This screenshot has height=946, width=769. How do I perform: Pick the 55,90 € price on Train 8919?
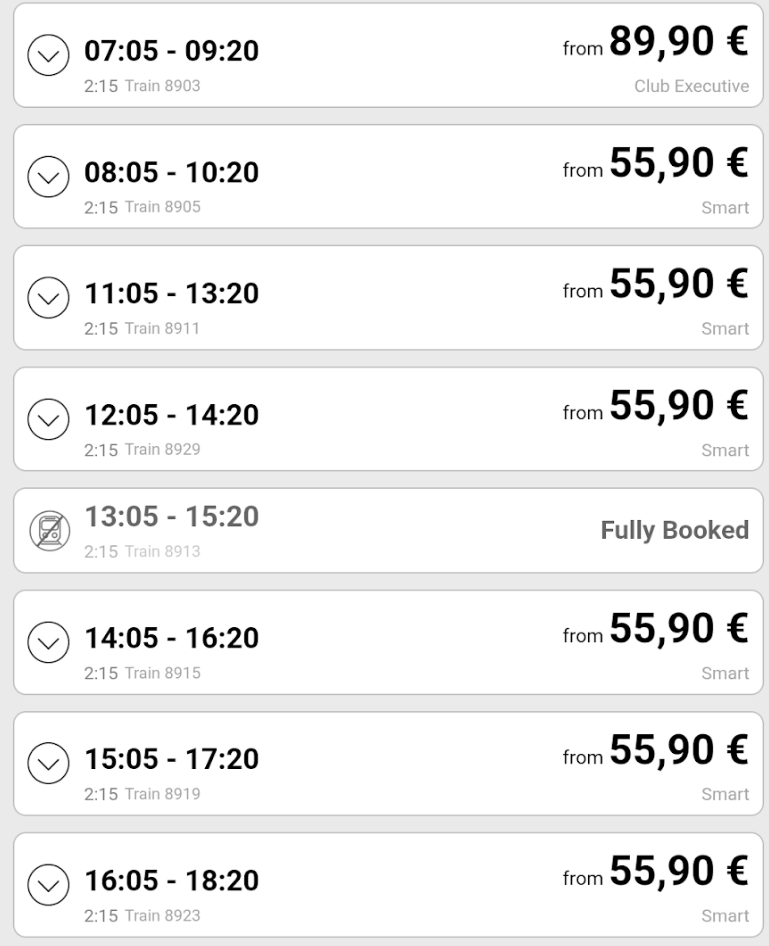pos(678,751)
